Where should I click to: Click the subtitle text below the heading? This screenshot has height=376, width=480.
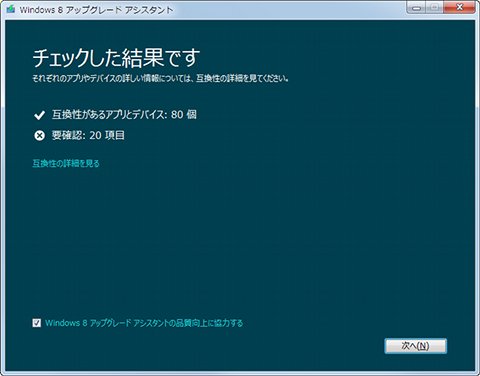[160, 79]
